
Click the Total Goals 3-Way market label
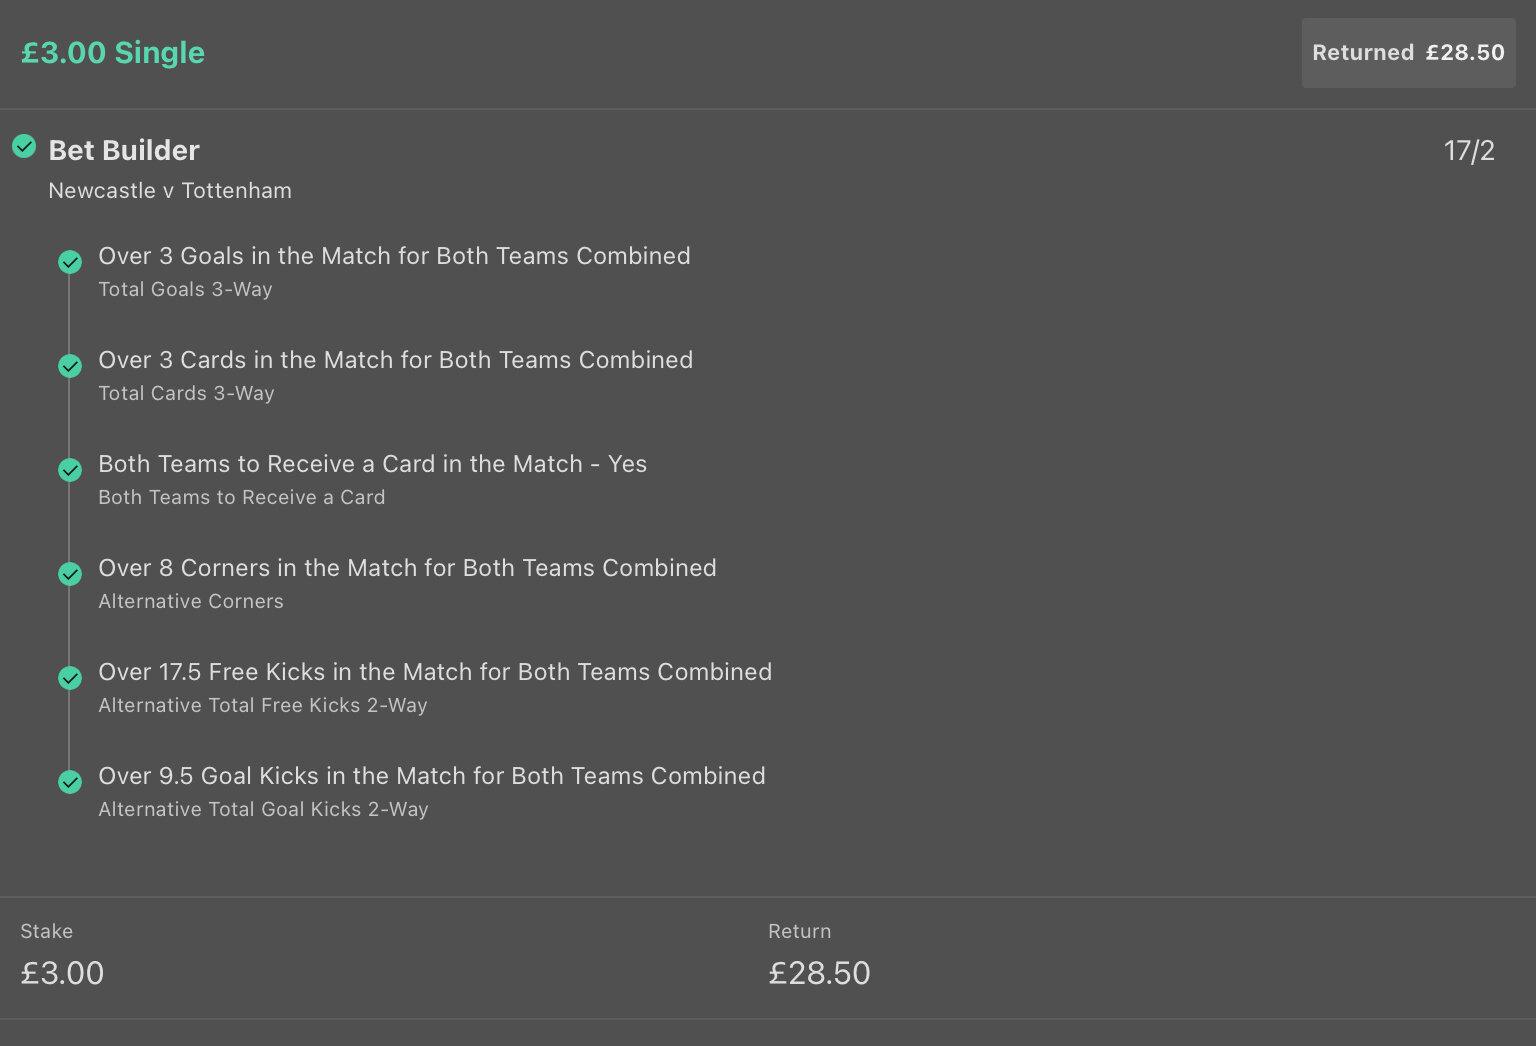(x=185, y=289)
